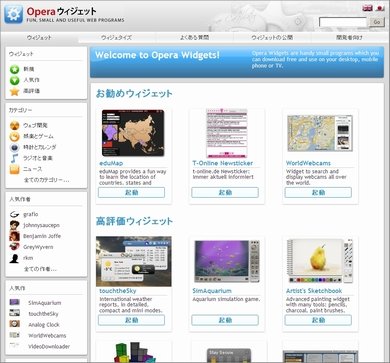The height and width of the screenshot is (363, 390).
Task: Click the Analog Clock icon in the popular list
Action: pos(14,324)
